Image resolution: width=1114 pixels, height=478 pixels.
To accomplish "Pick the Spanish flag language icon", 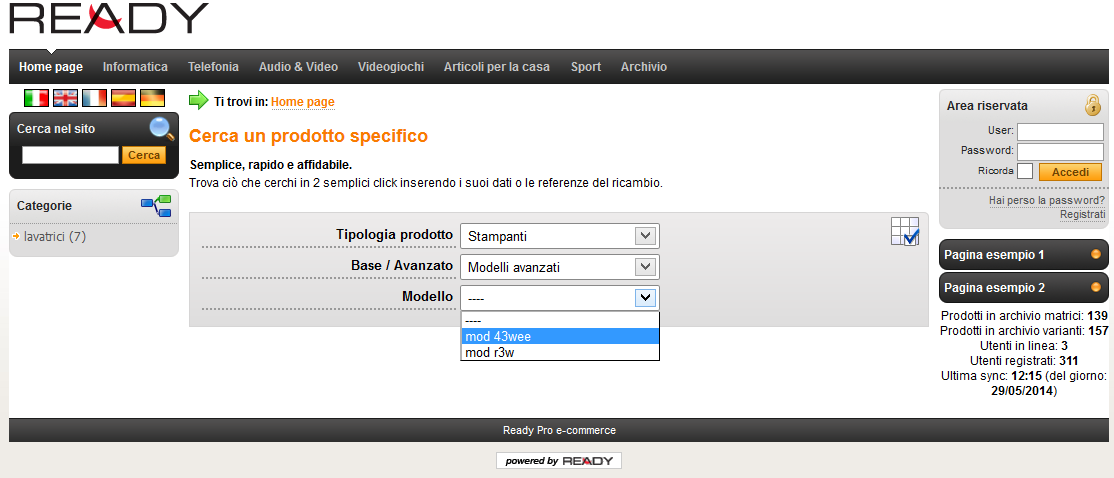I will click(x=124, y=98).
